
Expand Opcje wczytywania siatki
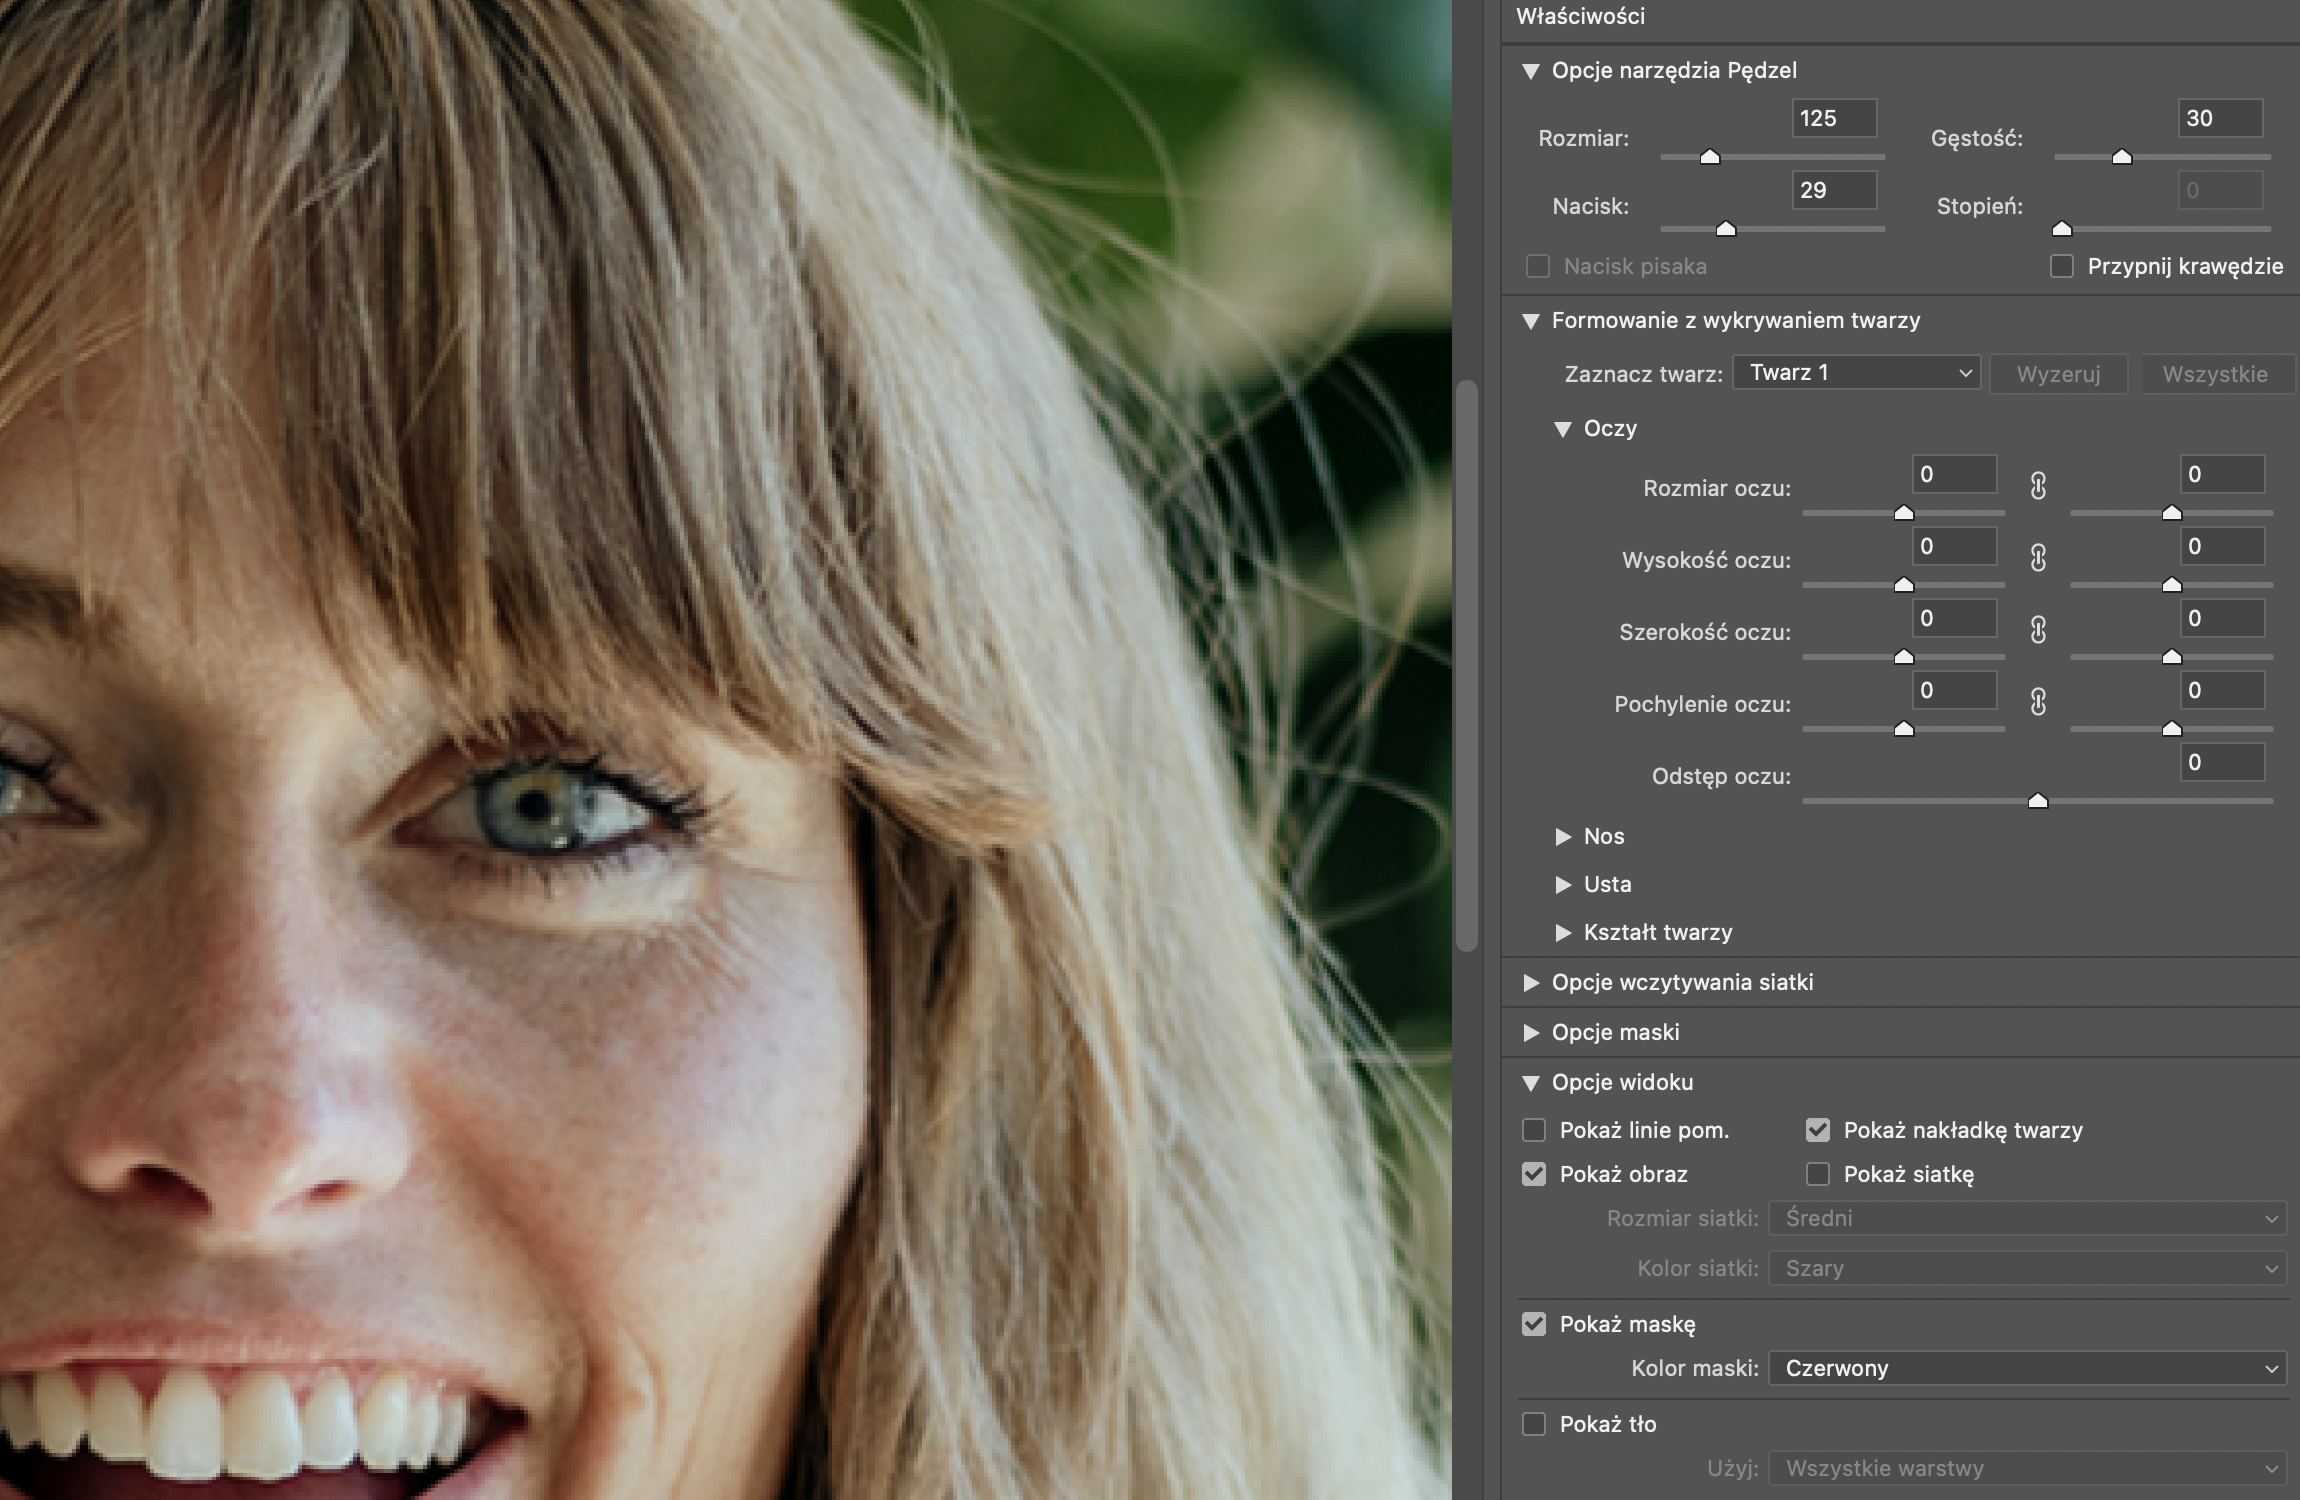click(1531, 983)
